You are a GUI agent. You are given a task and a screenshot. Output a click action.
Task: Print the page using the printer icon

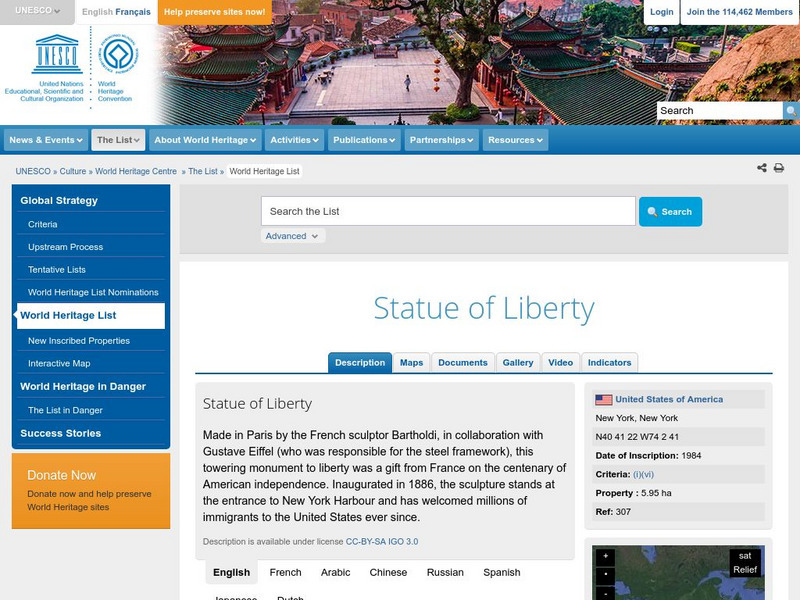tap(779, 168)
